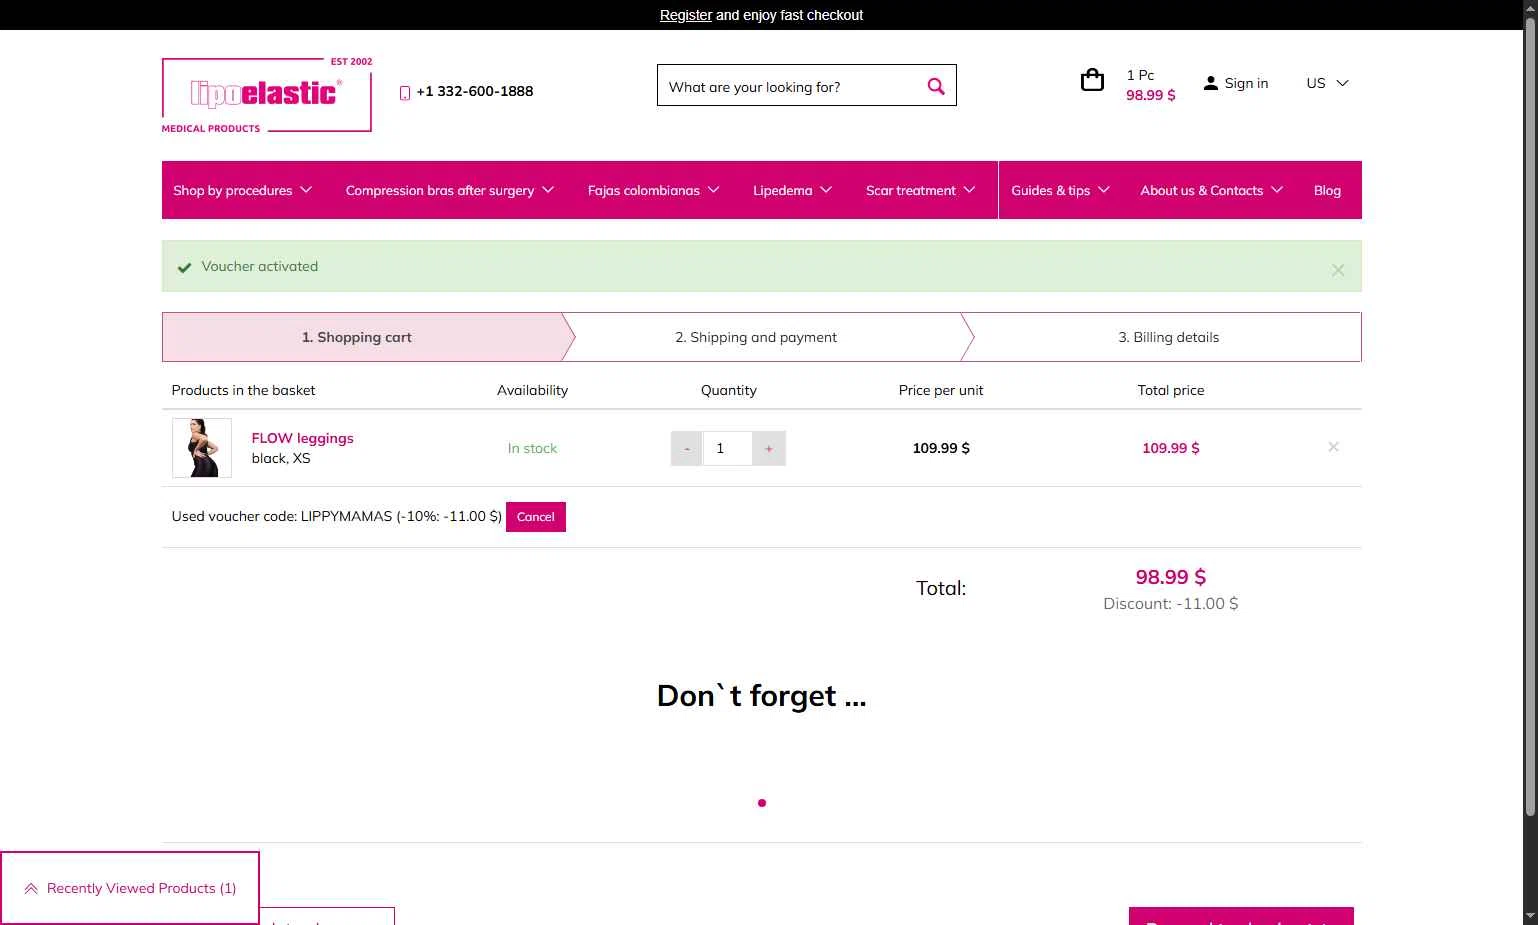Image resolution: width=1538 pixels, height=925 pixels.
Task: Click the 'black, XS' variant text
Action: (x=281, y=458)
